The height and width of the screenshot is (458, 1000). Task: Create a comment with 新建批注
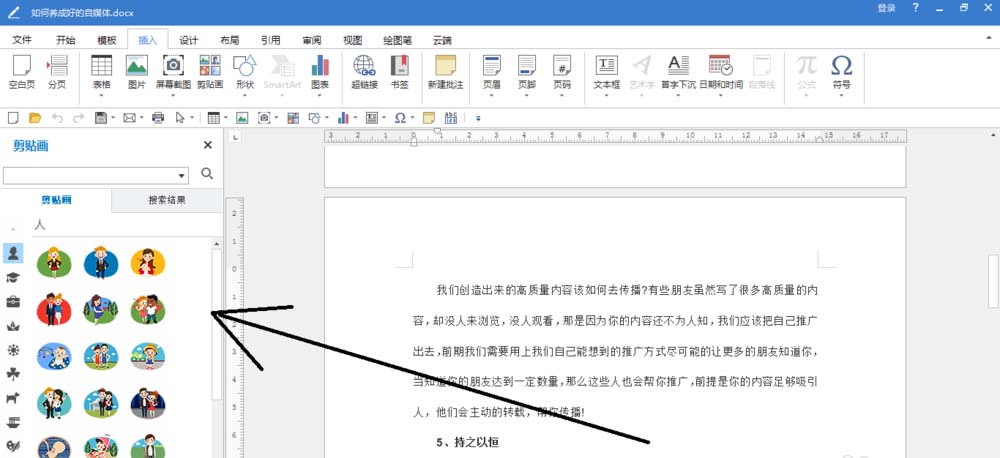(x=446, y=71)
